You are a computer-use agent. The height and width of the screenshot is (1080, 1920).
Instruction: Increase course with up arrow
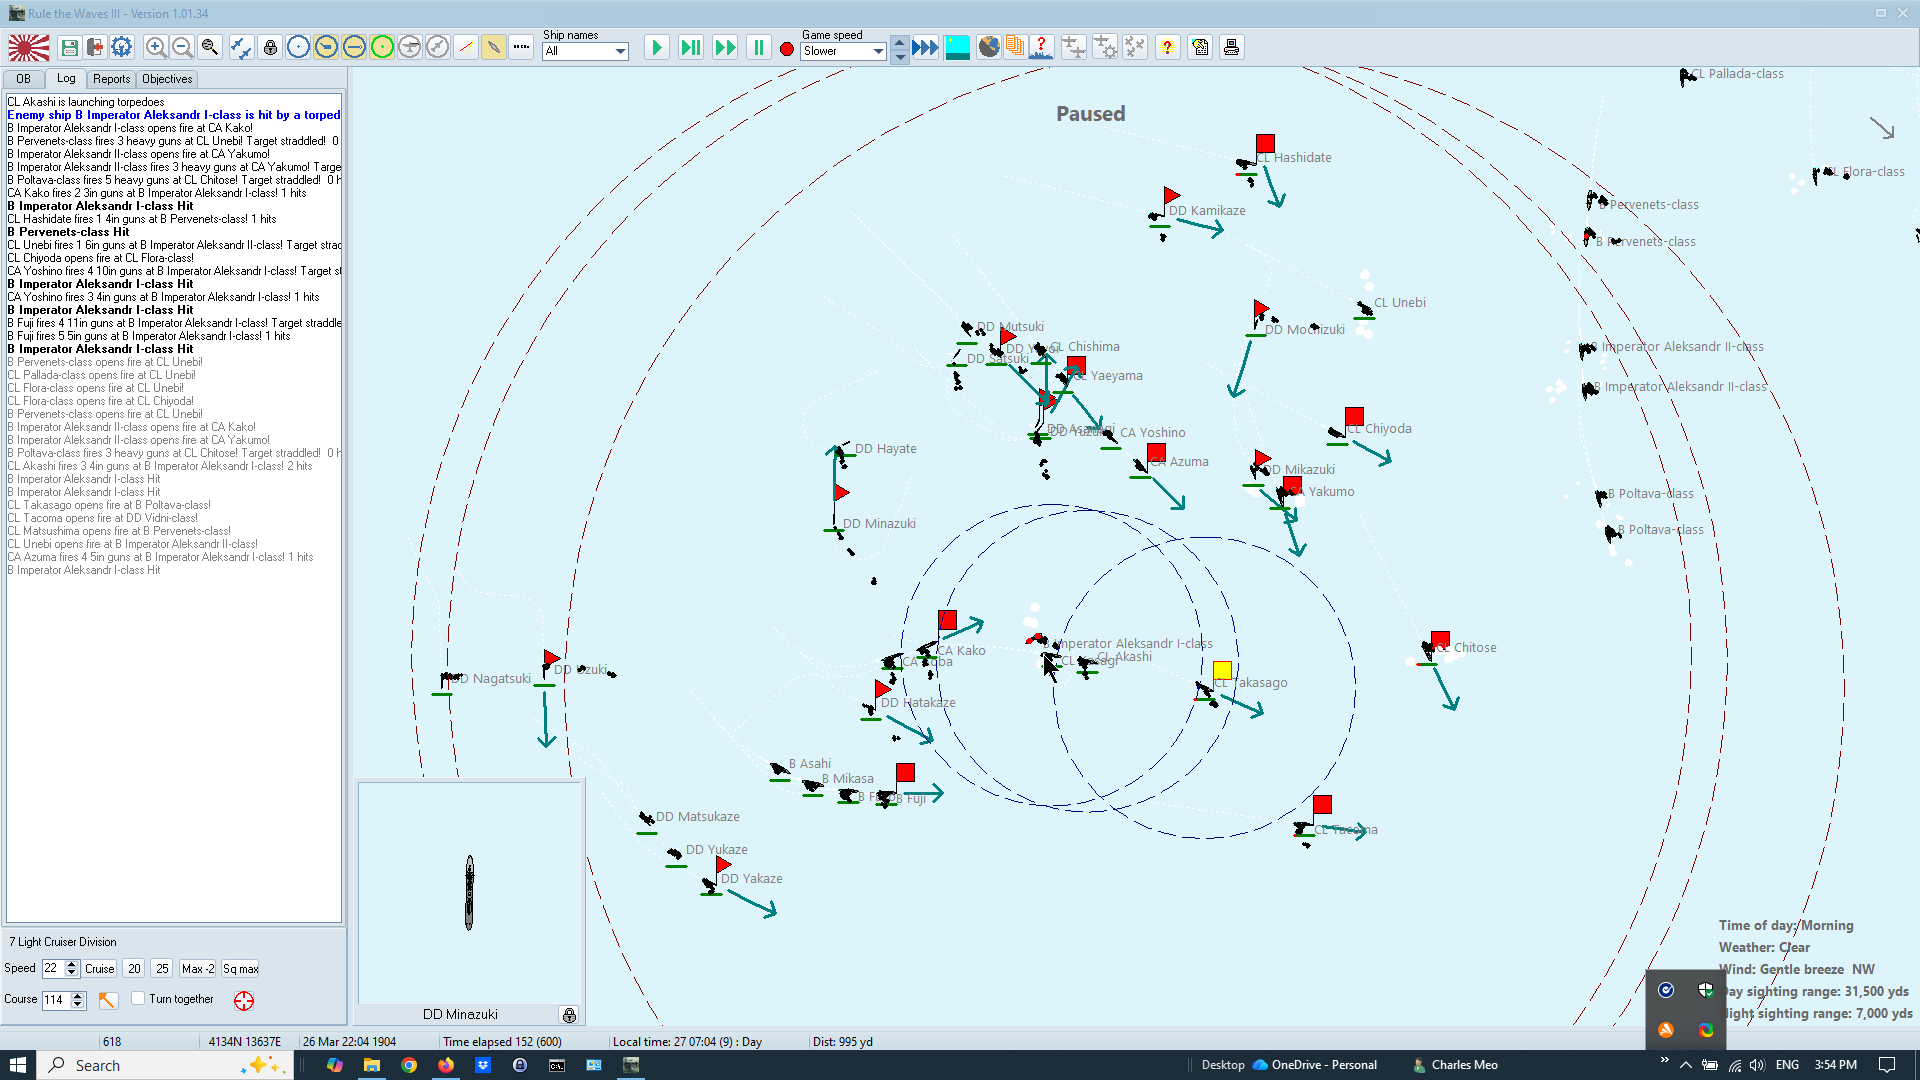click(79, 996)
